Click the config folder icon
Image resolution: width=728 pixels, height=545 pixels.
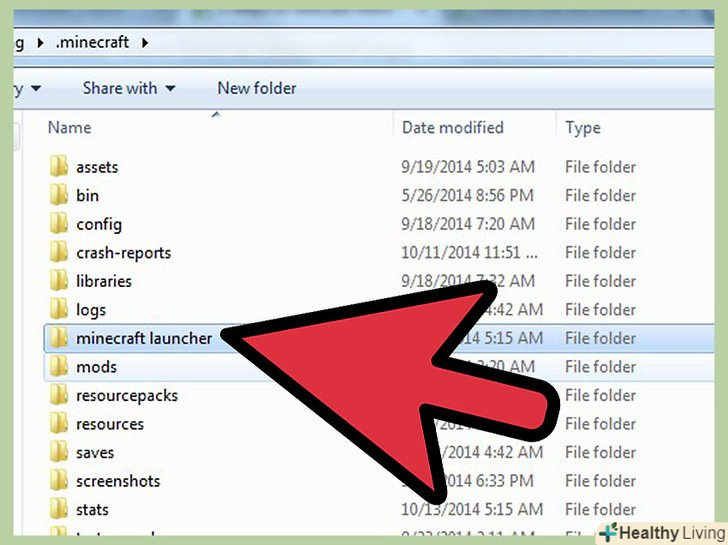coord(59,224)
